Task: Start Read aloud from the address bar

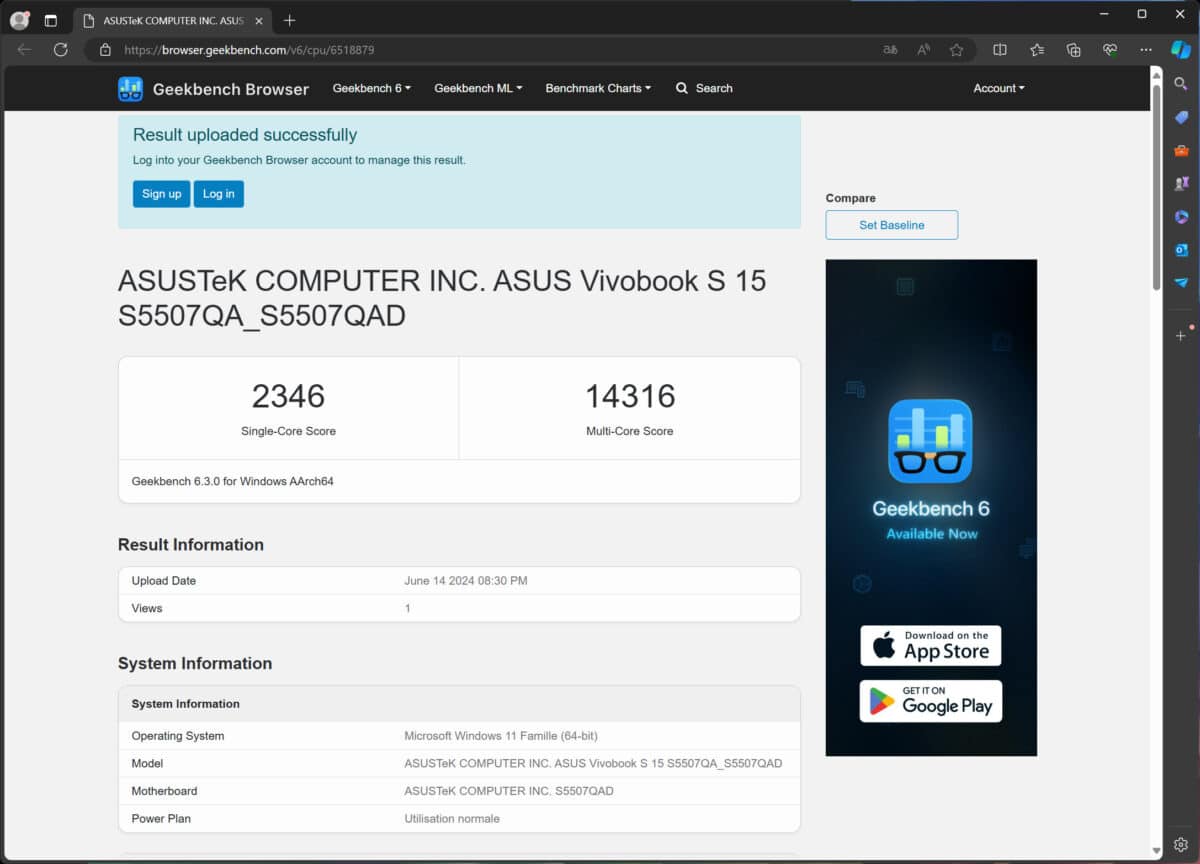Action: click(x=924, y=49)
